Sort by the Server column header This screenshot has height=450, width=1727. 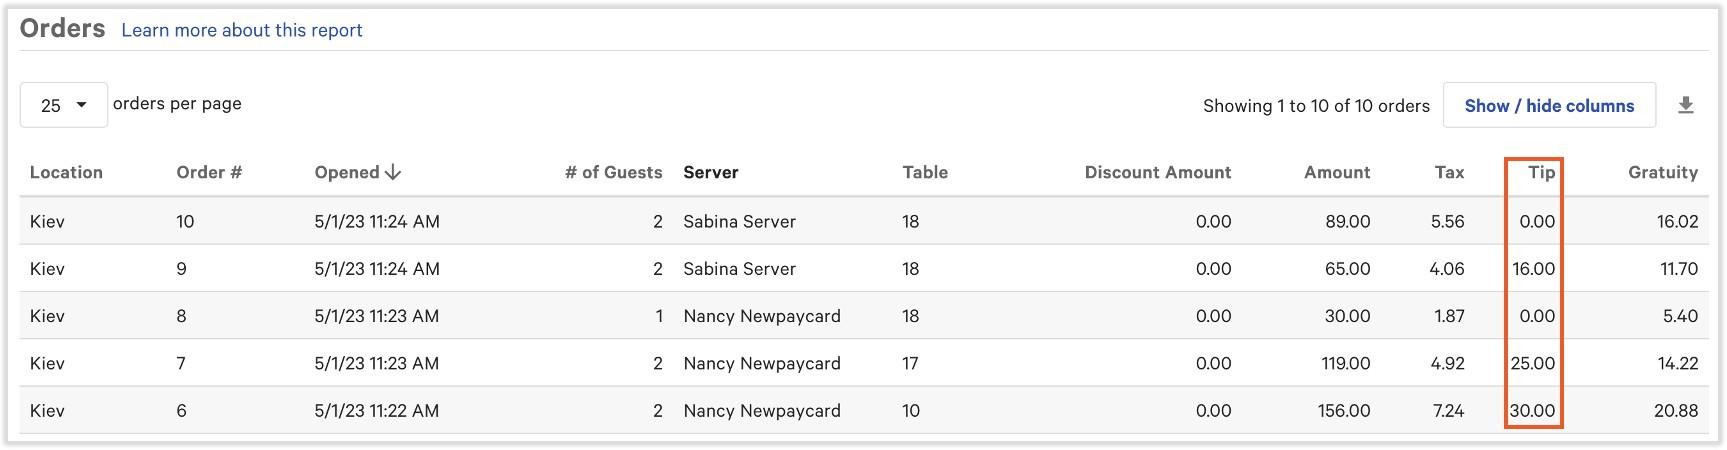[x=710, y=172]
